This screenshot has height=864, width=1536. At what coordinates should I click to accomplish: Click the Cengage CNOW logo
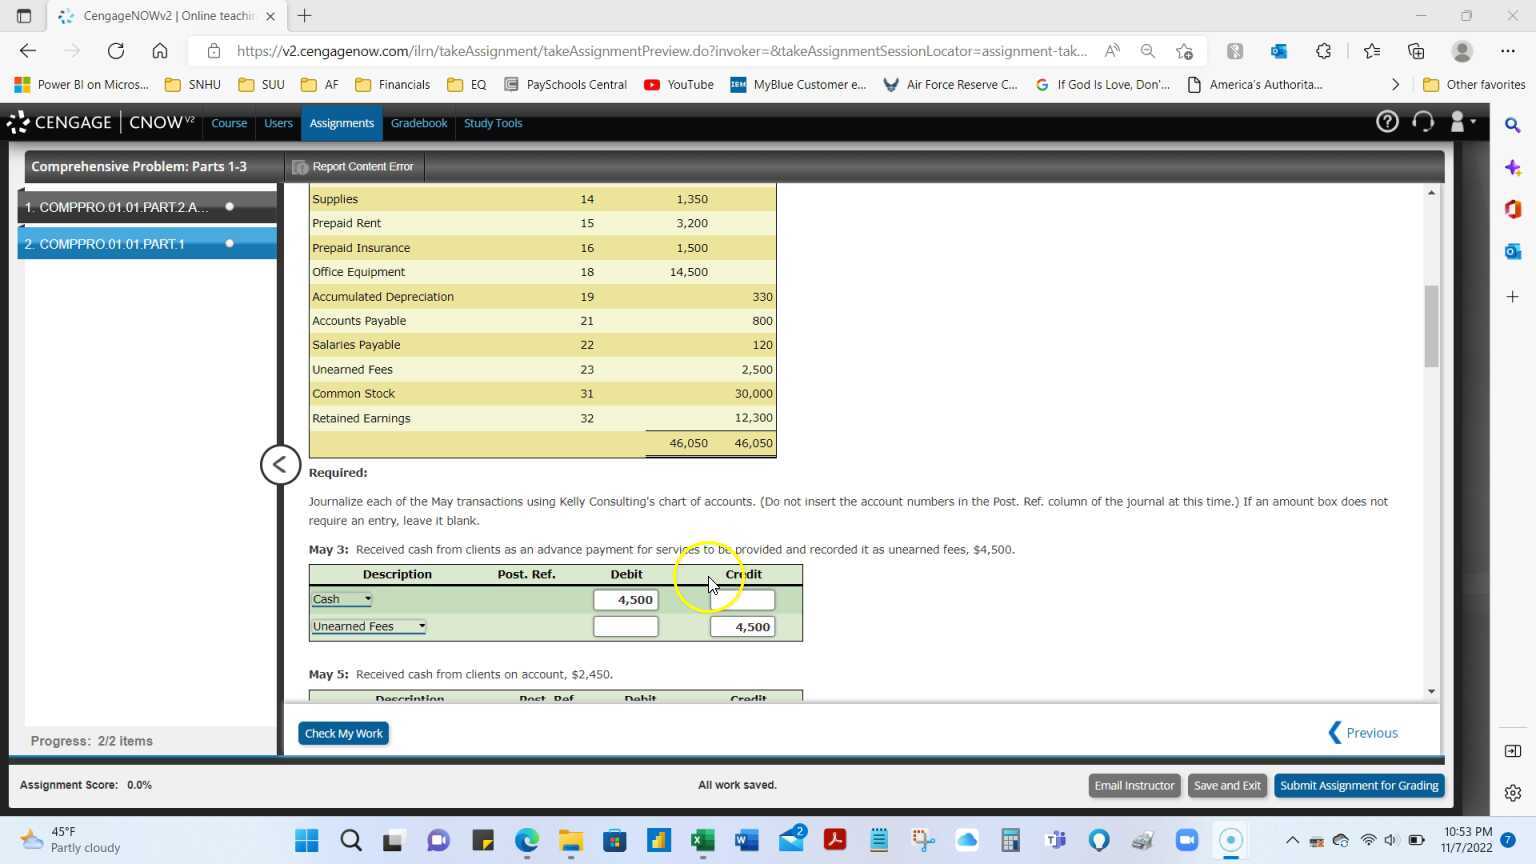pyautogui.click(x=100, y=122)
